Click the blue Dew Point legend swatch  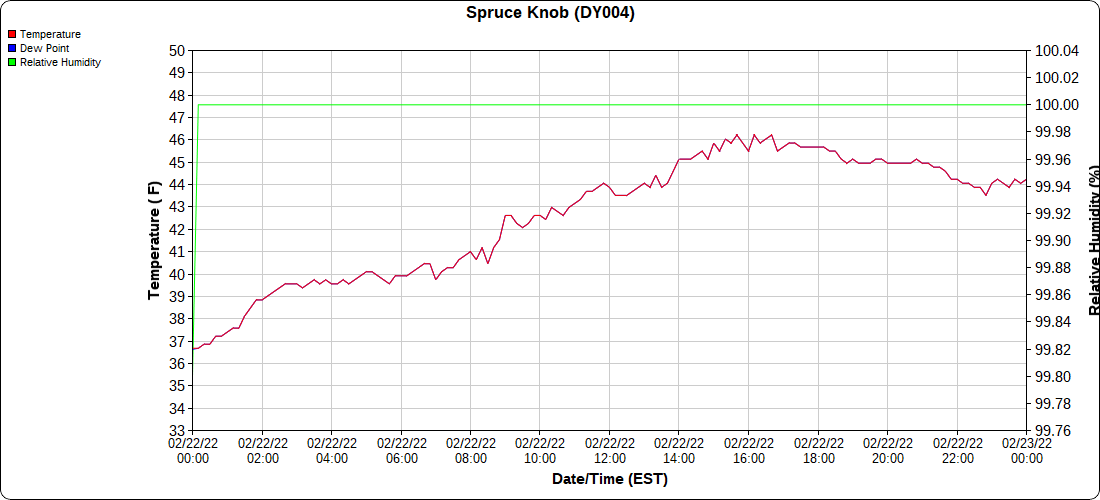[12, 48]
